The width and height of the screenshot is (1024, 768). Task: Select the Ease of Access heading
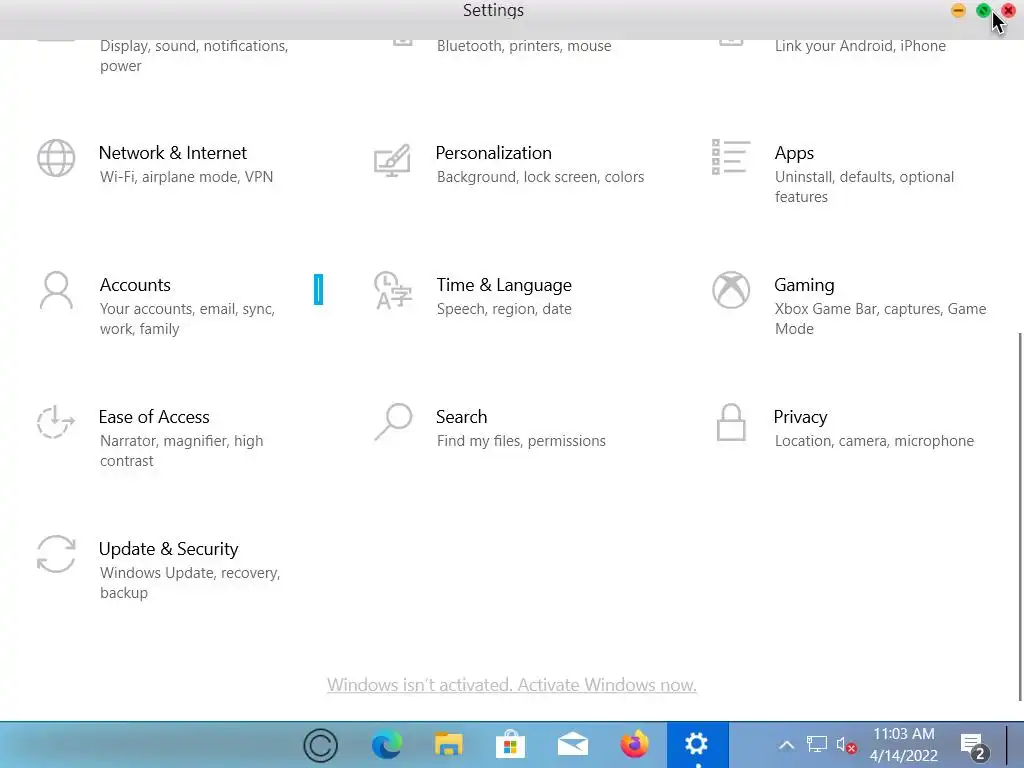pyautogui.click(x=154, y=417)
